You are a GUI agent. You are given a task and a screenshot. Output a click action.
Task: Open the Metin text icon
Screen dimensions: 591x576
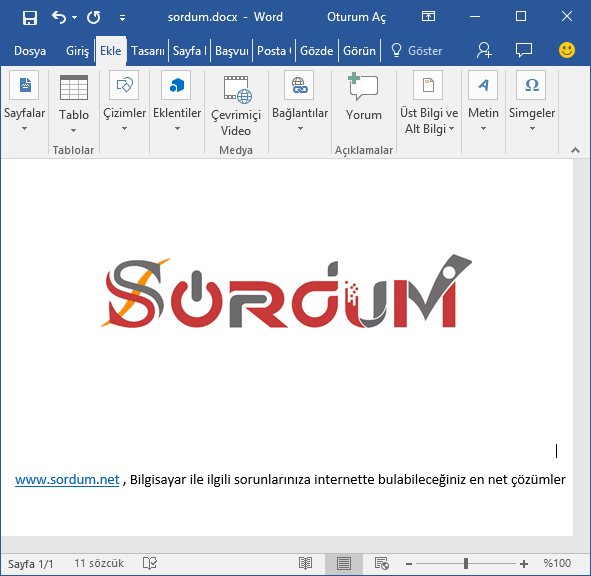coord(483,85)
